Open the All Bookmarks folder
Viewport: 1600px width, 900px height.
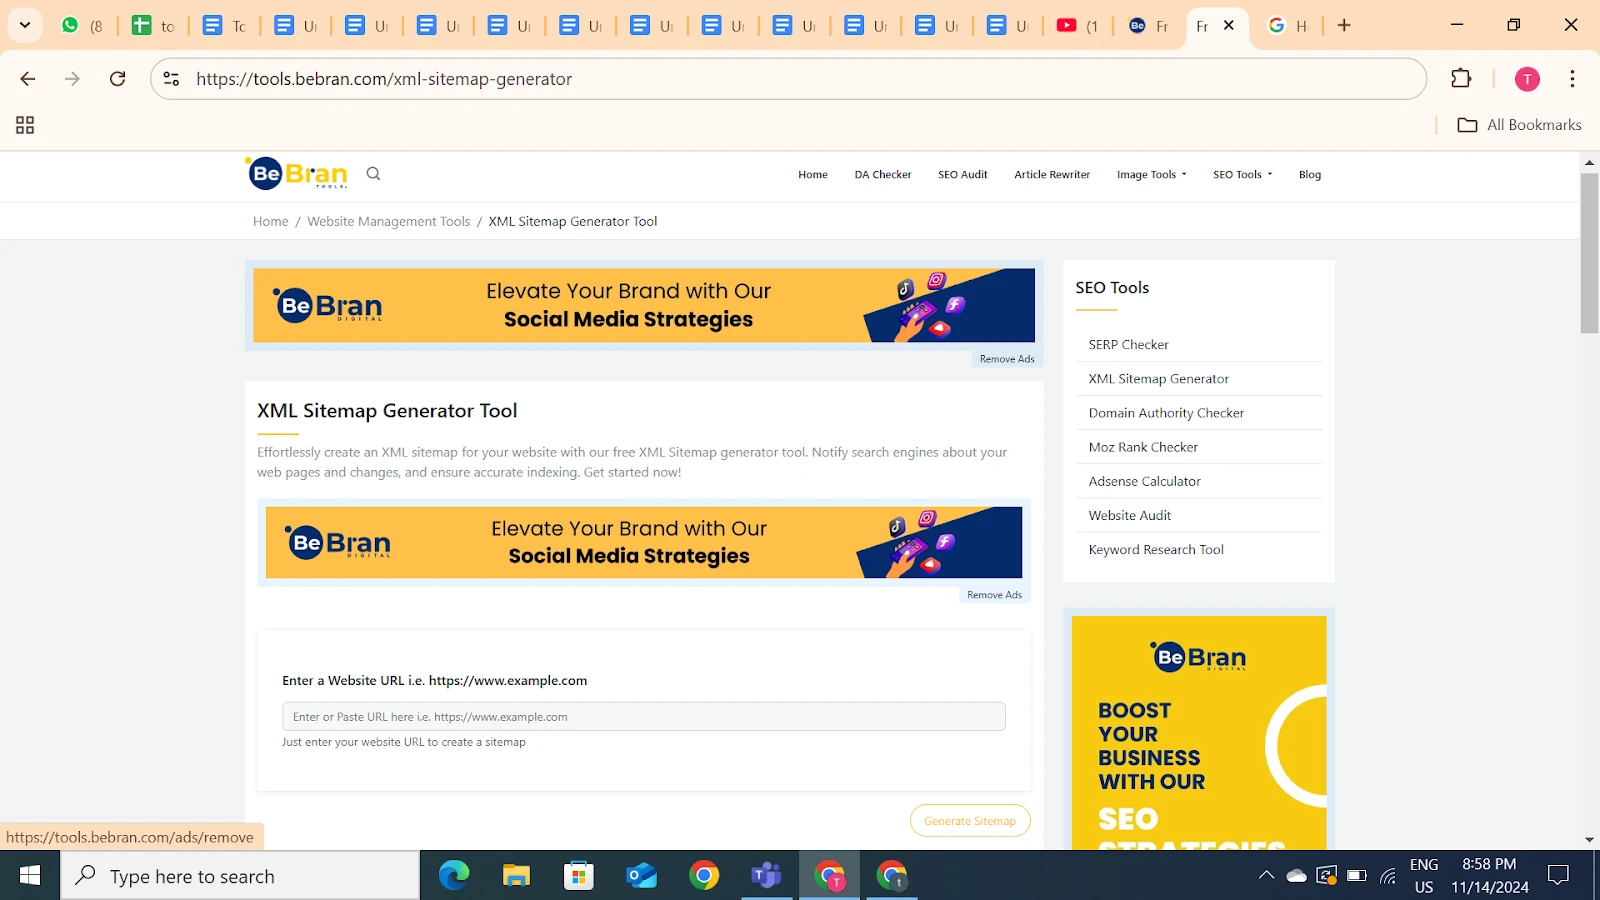click(x=1520, y=125)
